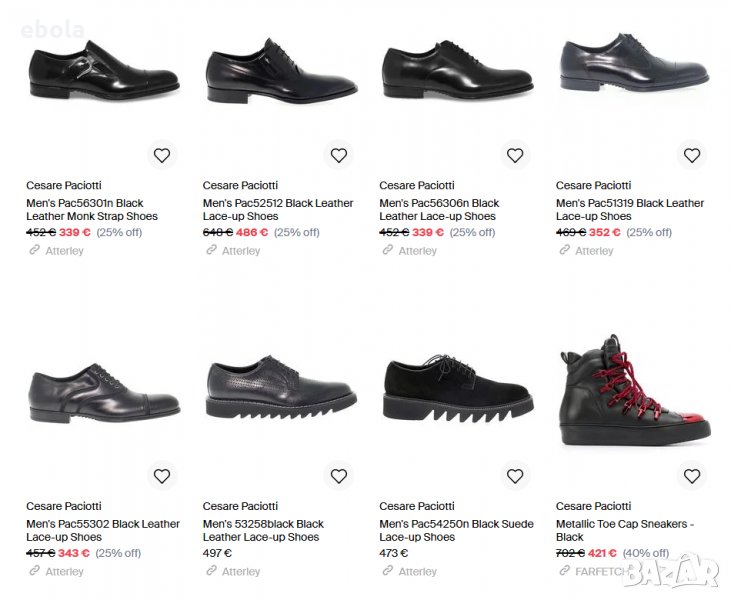Wishlist the Pac55302 Black Leather Shoes
The width and height of the screenshot is (731, 600).
[x=162, y=476]
